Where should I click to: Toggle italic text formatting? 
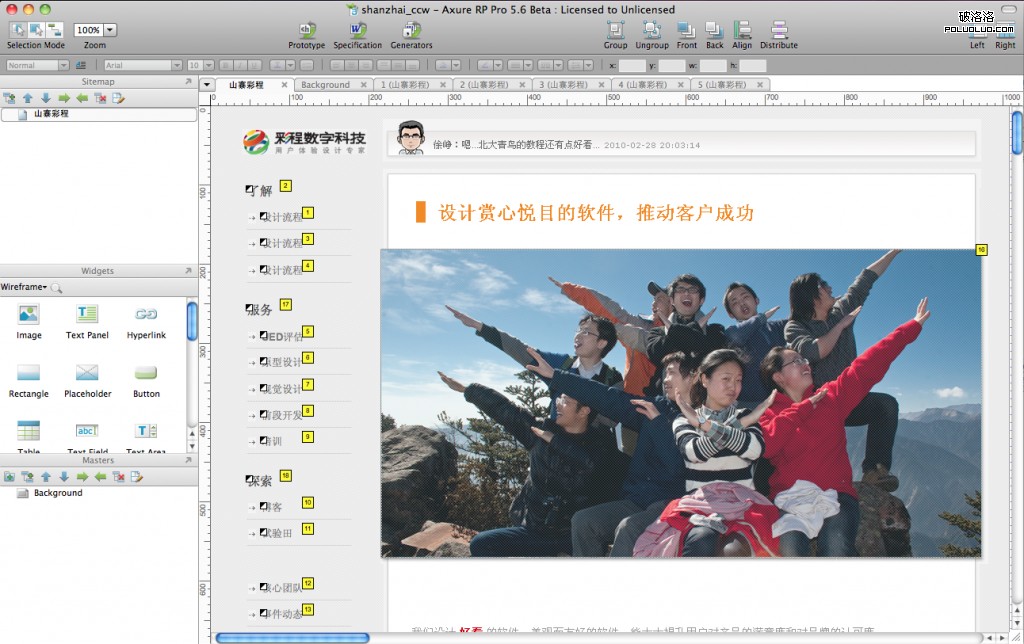(x=238, y=64)
